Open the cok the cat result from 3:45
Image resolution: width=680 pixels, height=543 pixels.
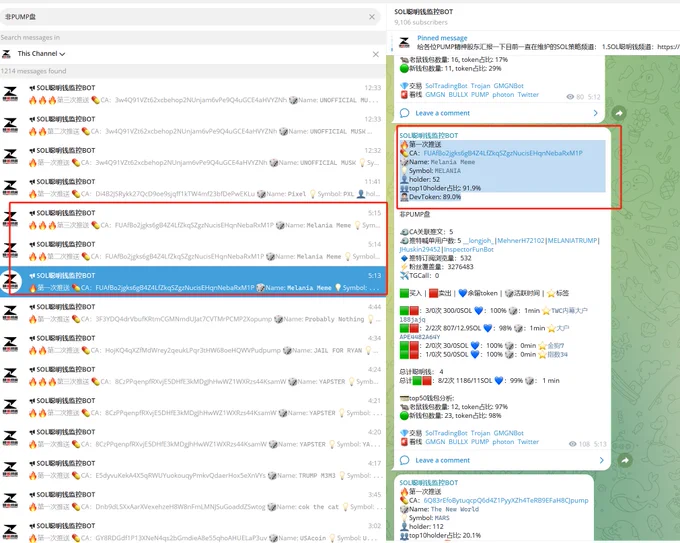(x=193, y=500)
